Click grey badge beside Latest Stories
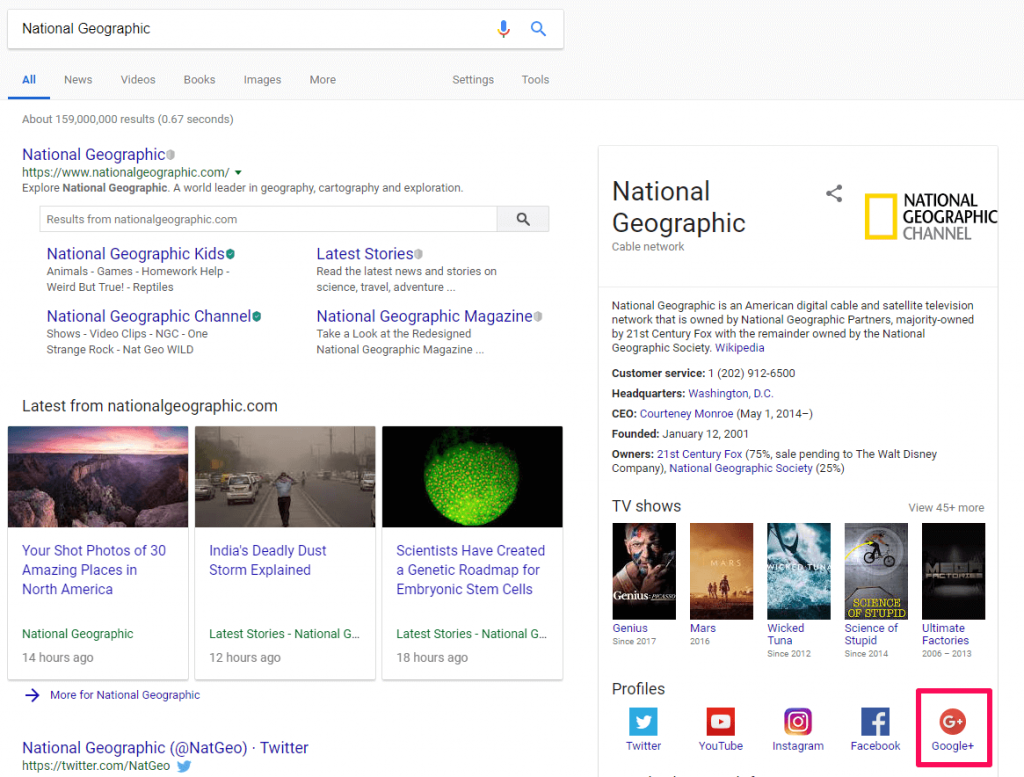Viewport: 1024px width, 777px height. click(x=419, y=254)
